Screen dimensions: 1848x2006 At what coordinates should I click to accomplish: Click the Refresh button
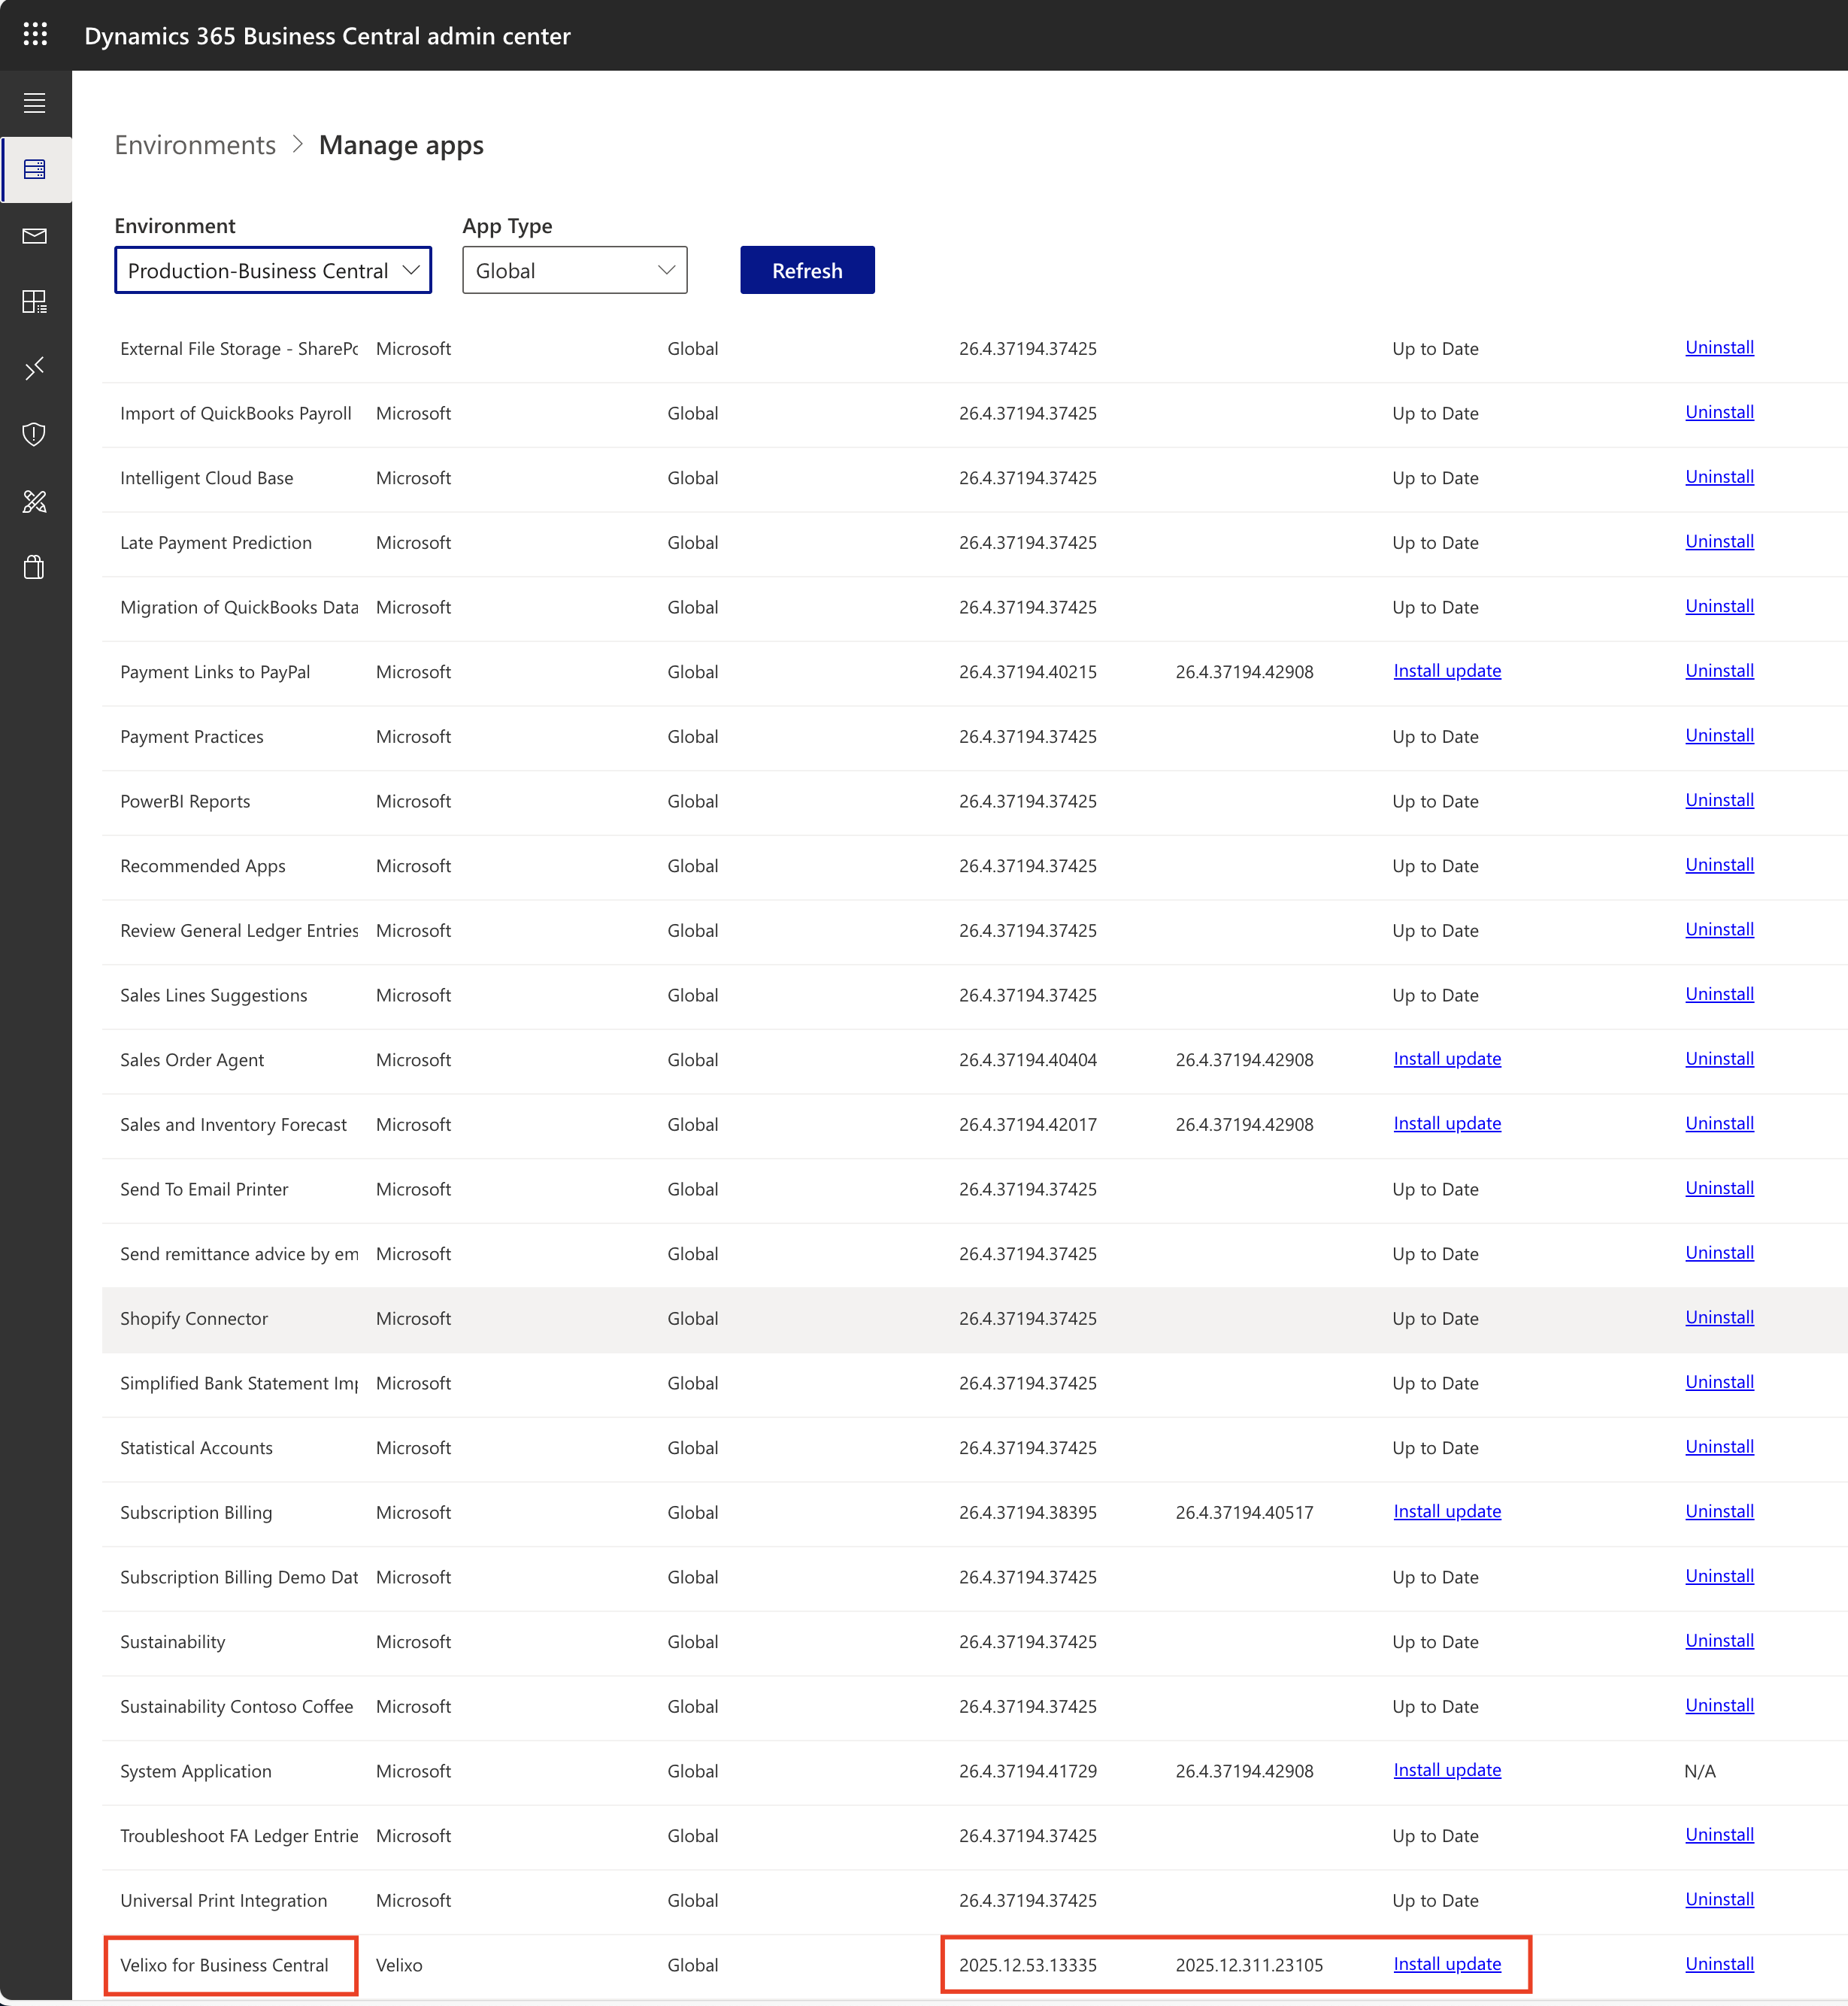click(806, 271)
